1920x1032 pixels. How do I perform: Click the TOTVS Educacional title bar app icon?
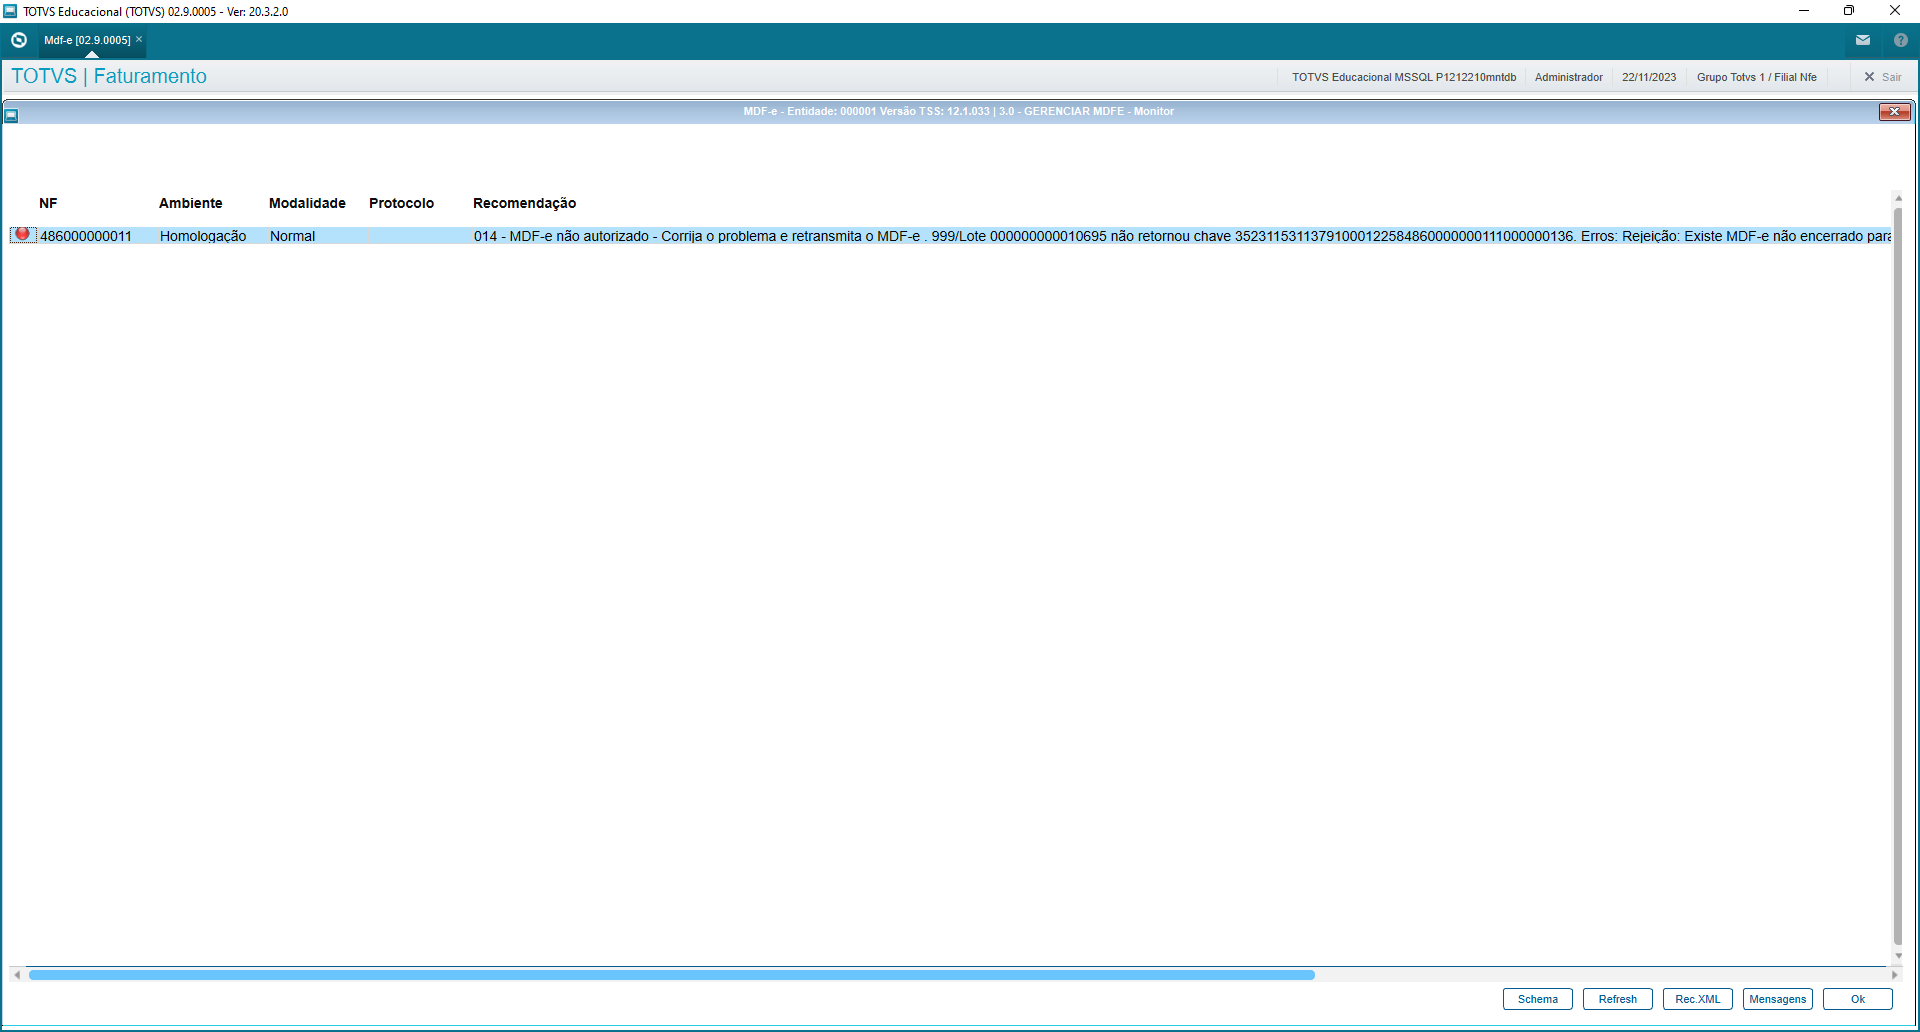[x=10, y=11]
